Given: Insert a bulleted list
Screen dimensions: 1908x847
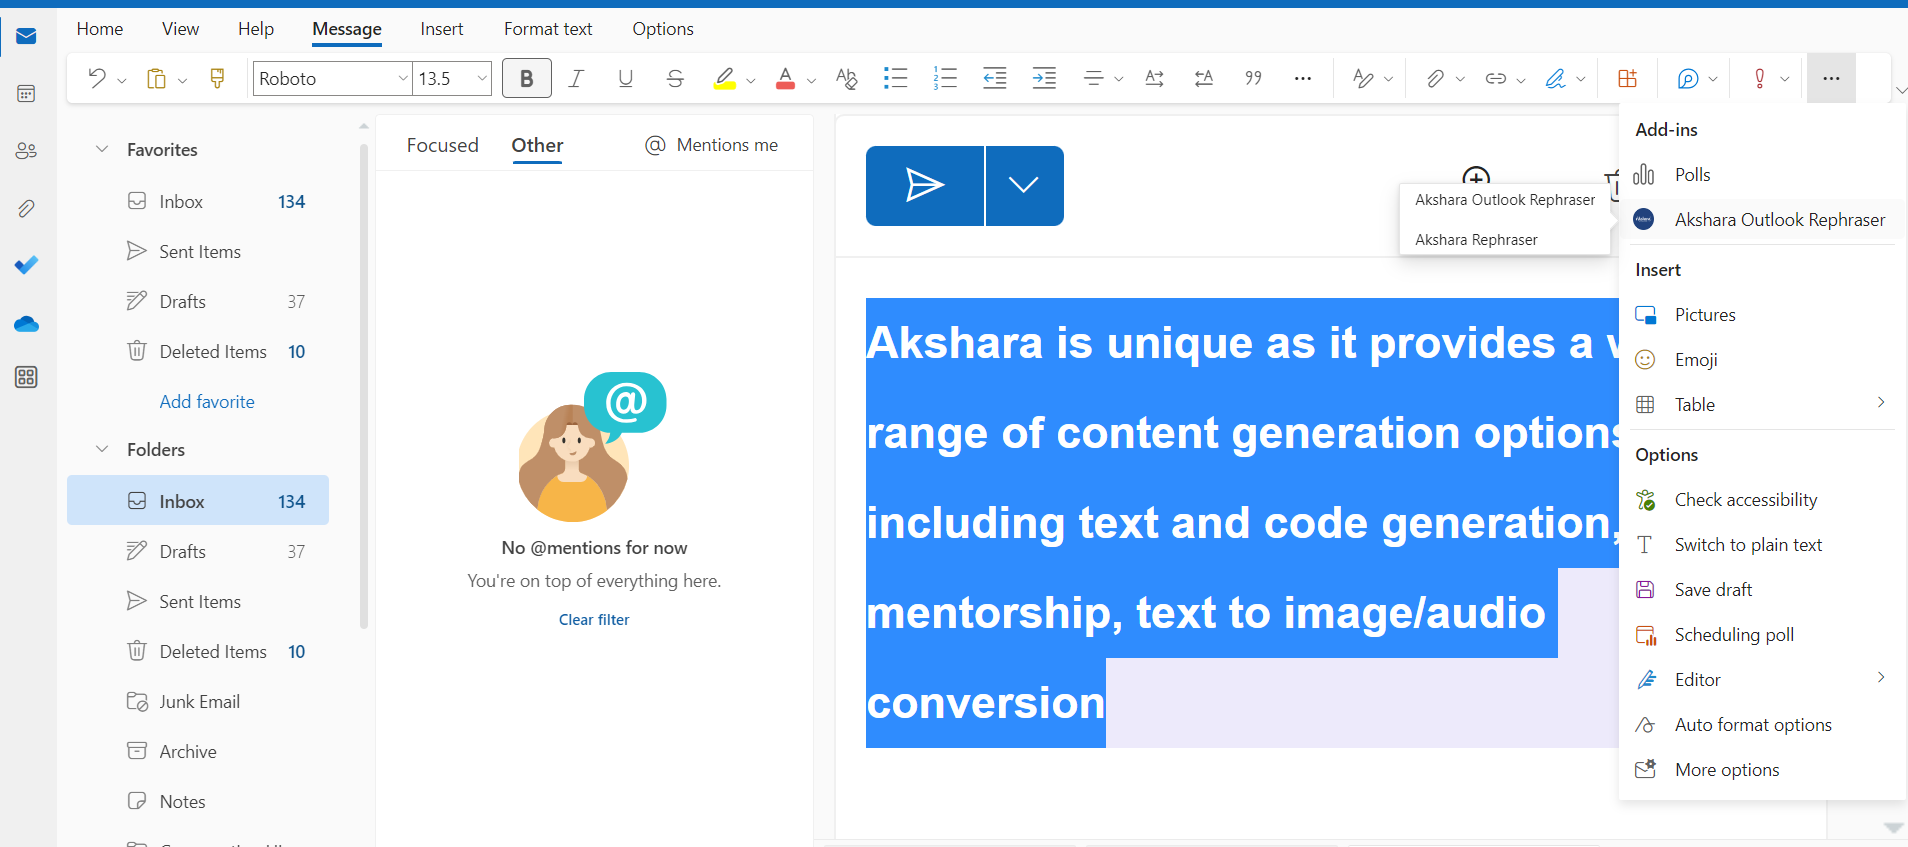Looking at the screenshot, I should click(x=895, y=78).
